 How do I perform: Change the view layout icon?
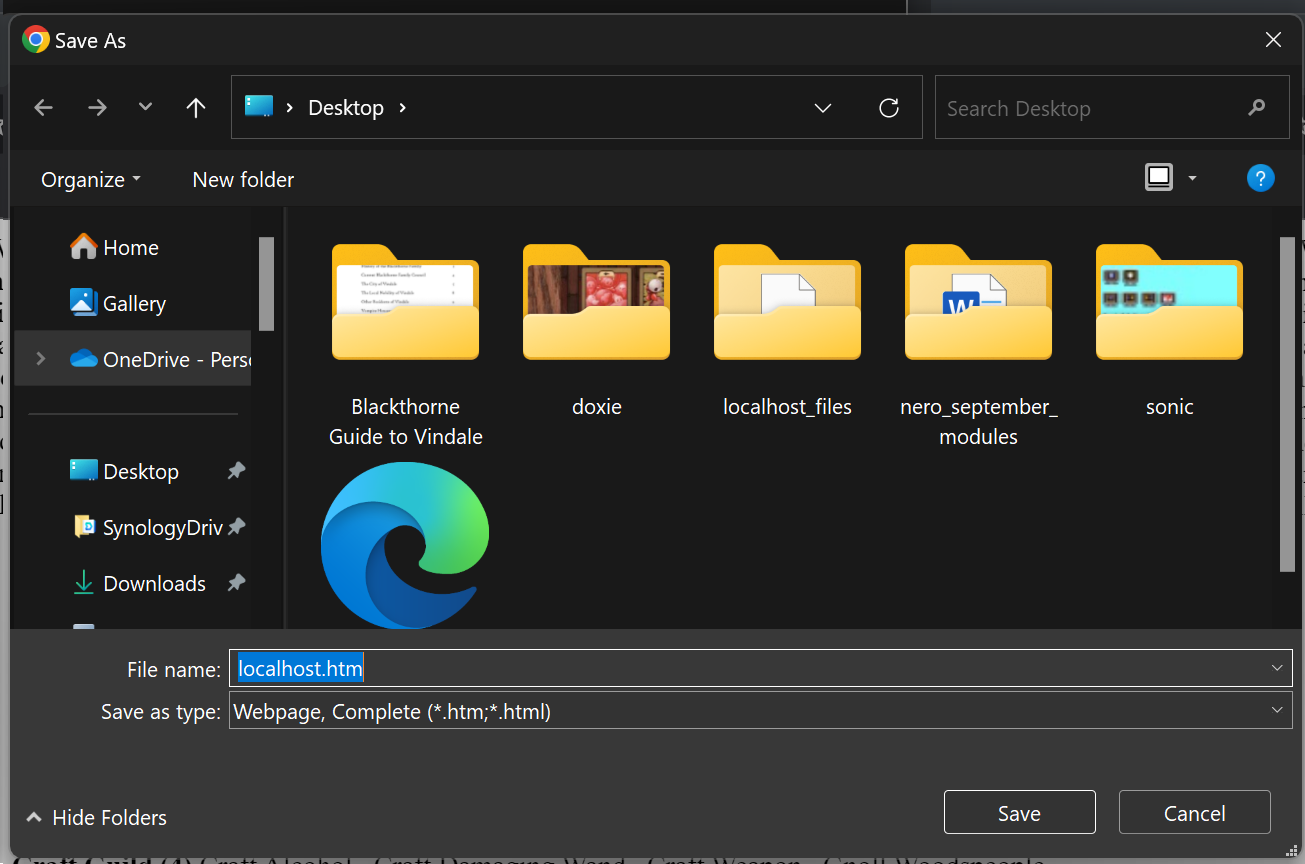point(1159,178)
